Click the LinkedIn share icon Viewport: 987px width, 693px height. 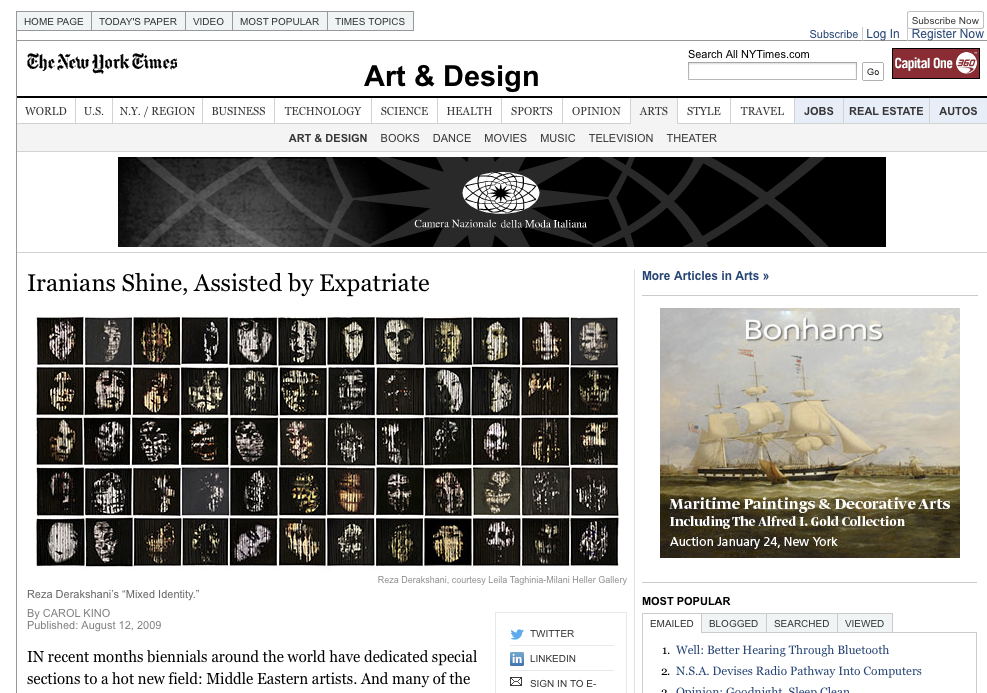click(517, 658)
